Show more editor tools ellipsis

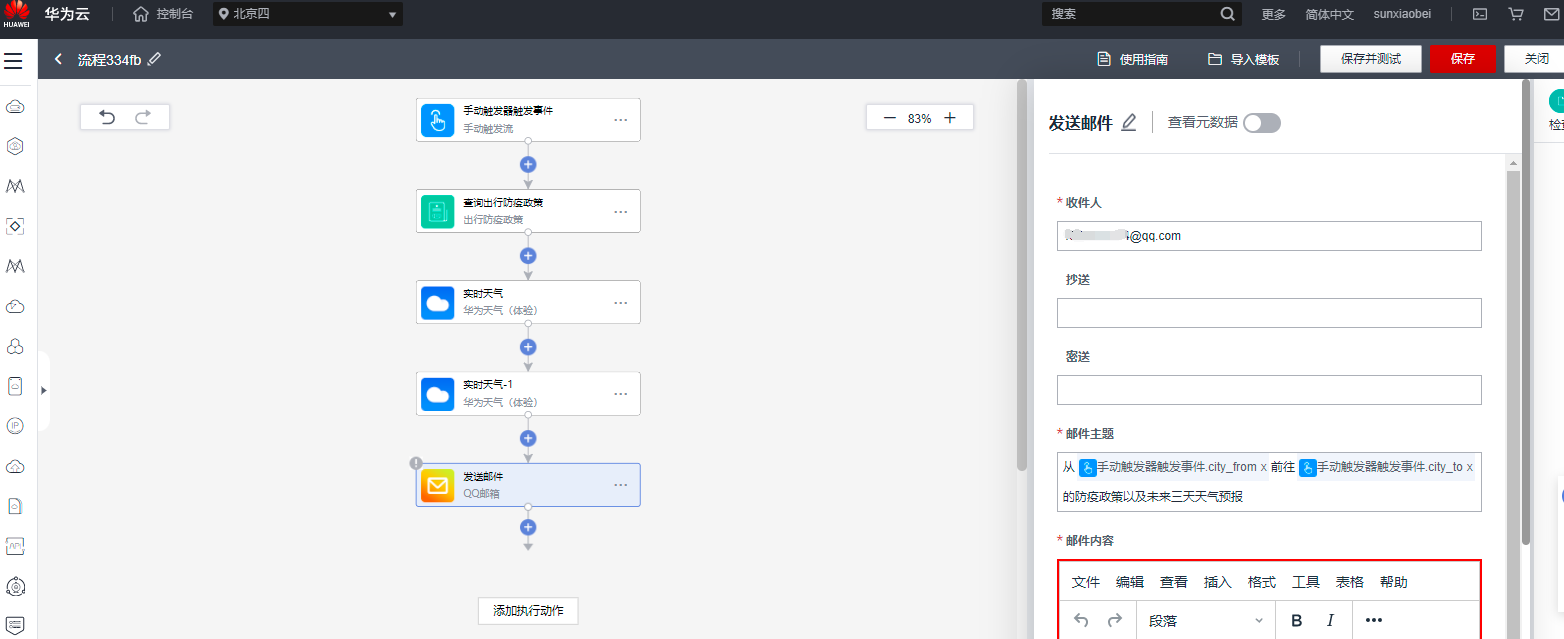1374,620
